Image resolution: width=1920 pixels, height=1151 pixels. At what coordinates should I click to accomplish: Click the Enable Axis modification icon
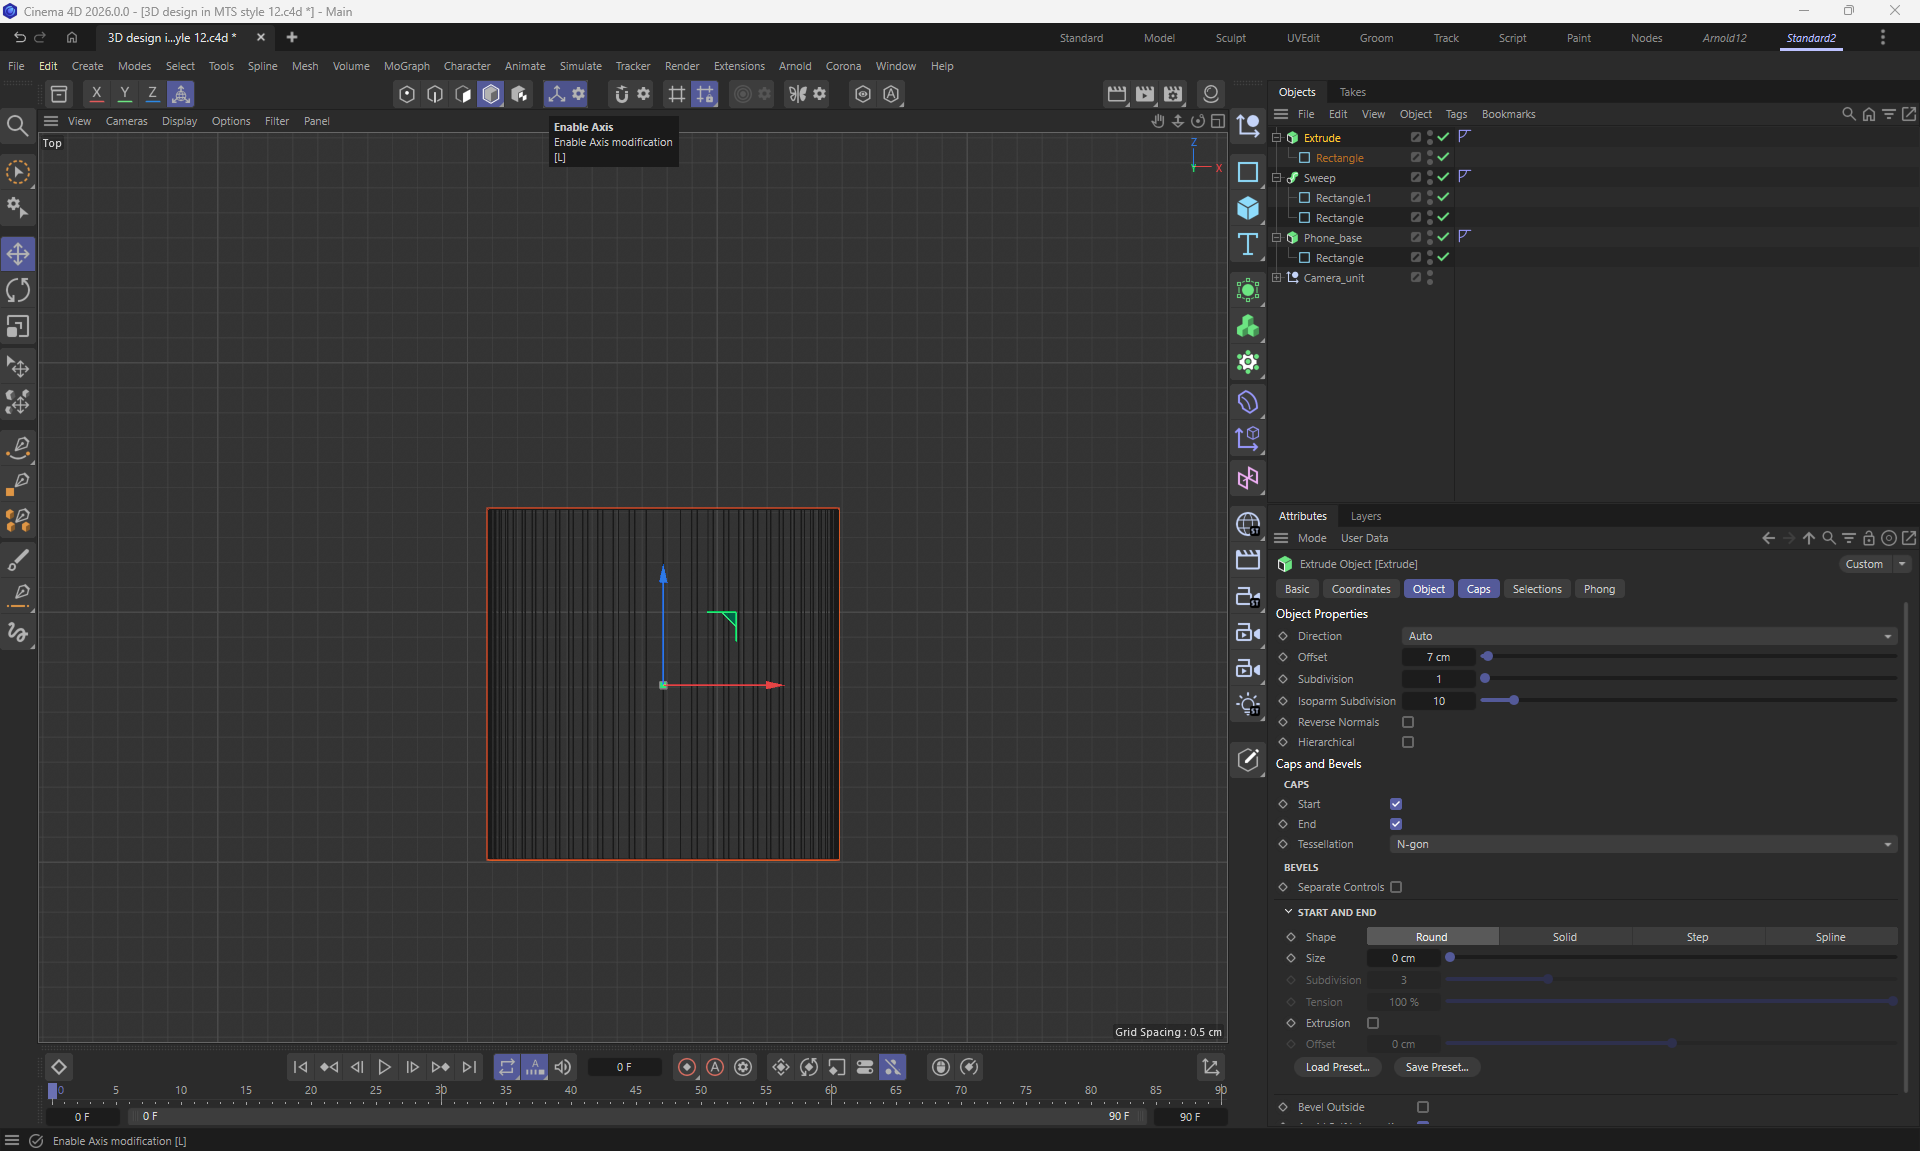[x=556, y=94]
